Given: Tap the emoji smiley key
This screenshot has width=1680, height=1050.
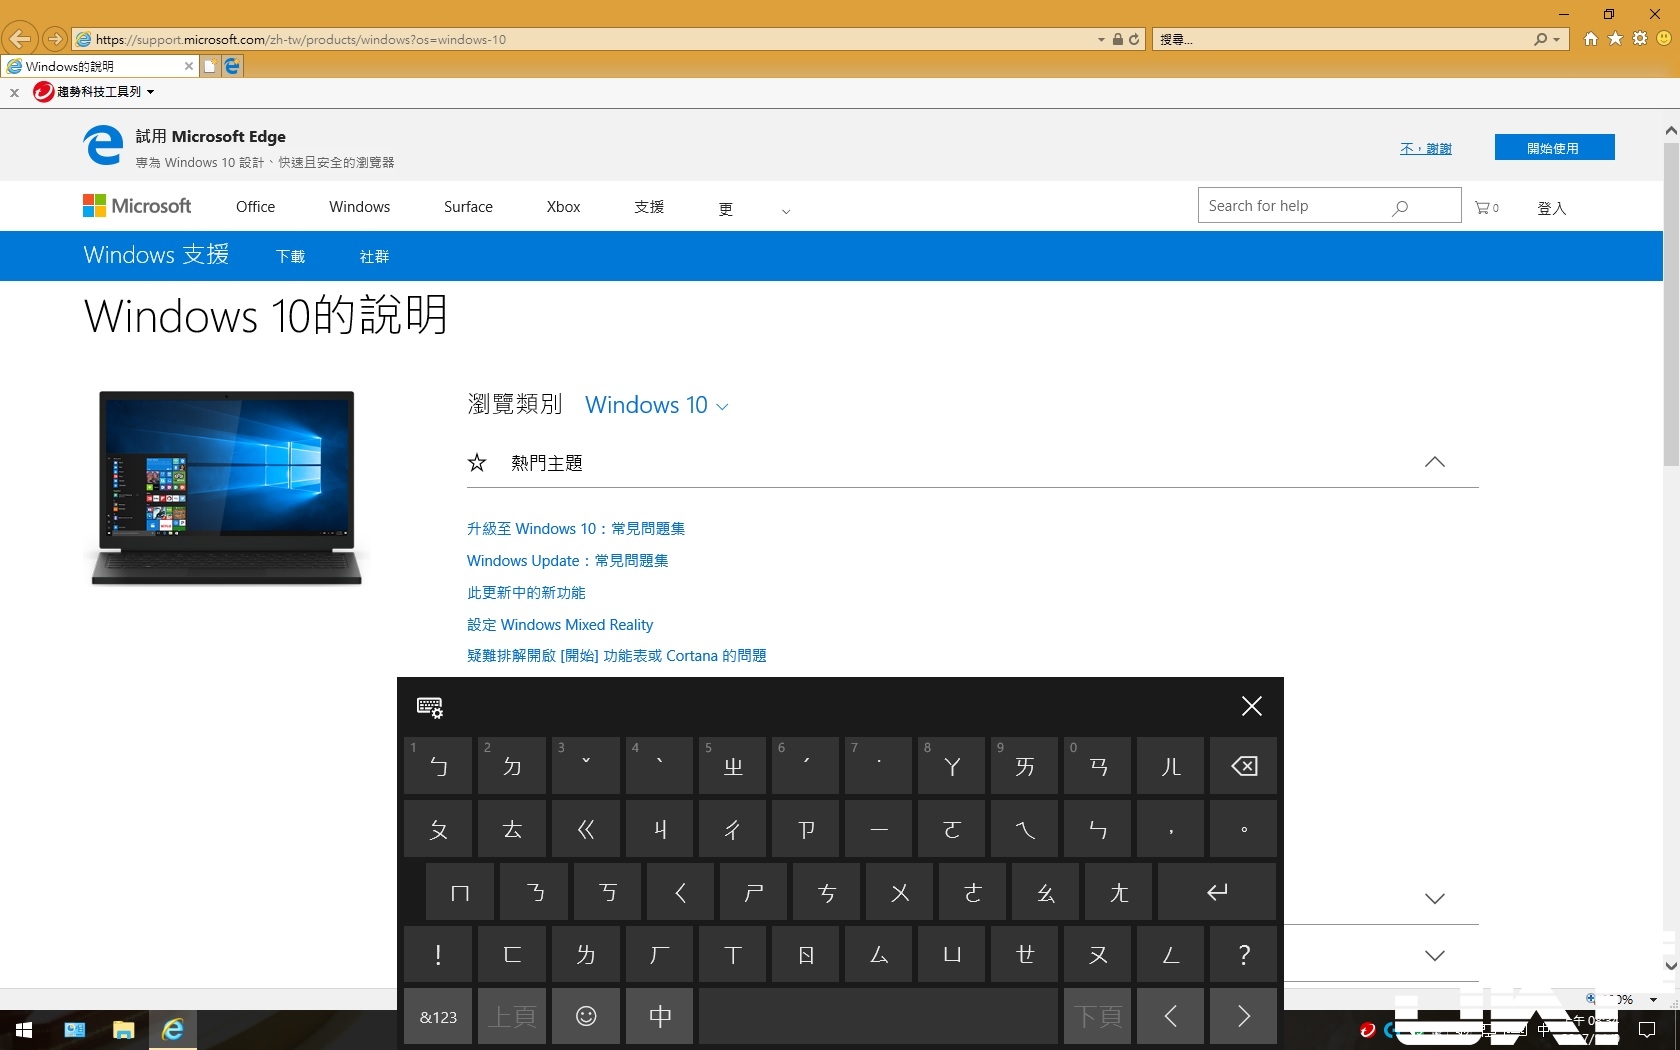Looking at the screenshot, I should pos(586,1016).
